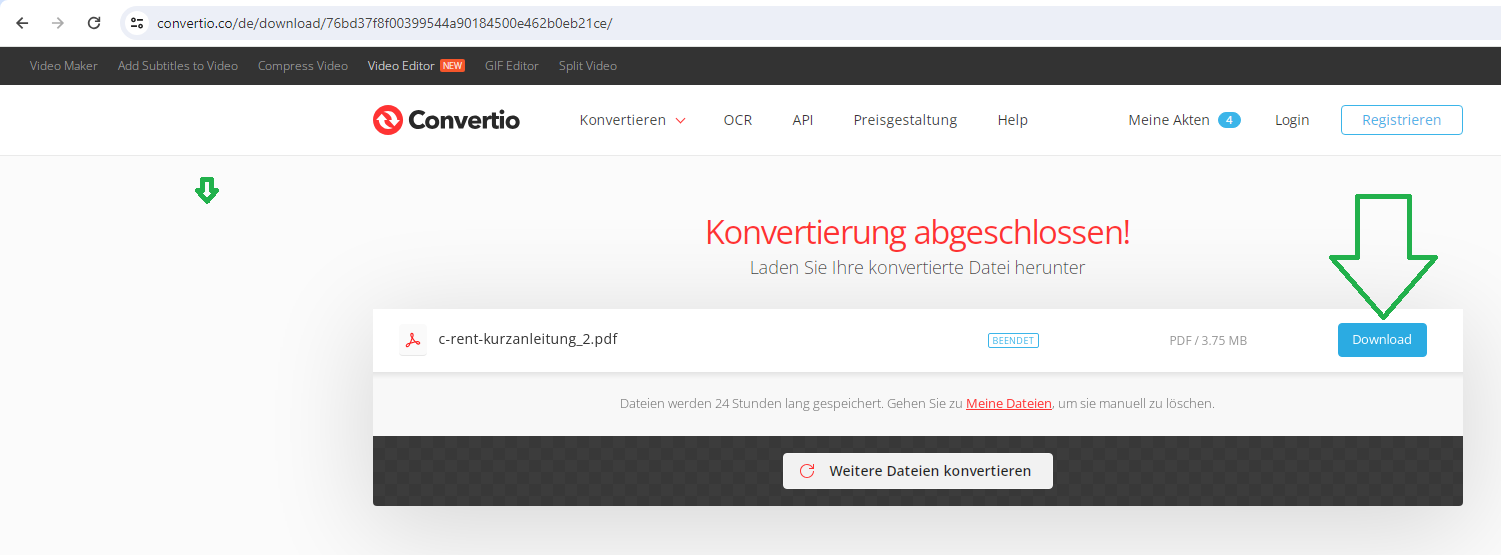Click the Meine Akten count badge
Viewport: 1501px width, 555px height.
(1229, 120)
